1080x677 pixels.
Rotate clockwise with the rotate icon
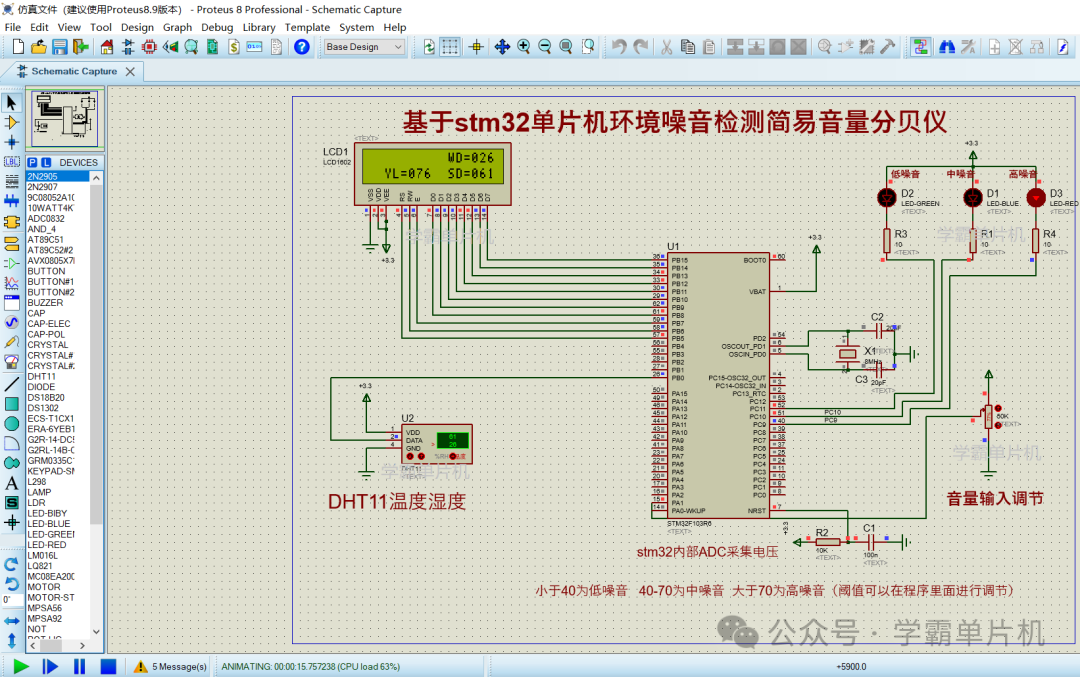(x=12, y=565)
